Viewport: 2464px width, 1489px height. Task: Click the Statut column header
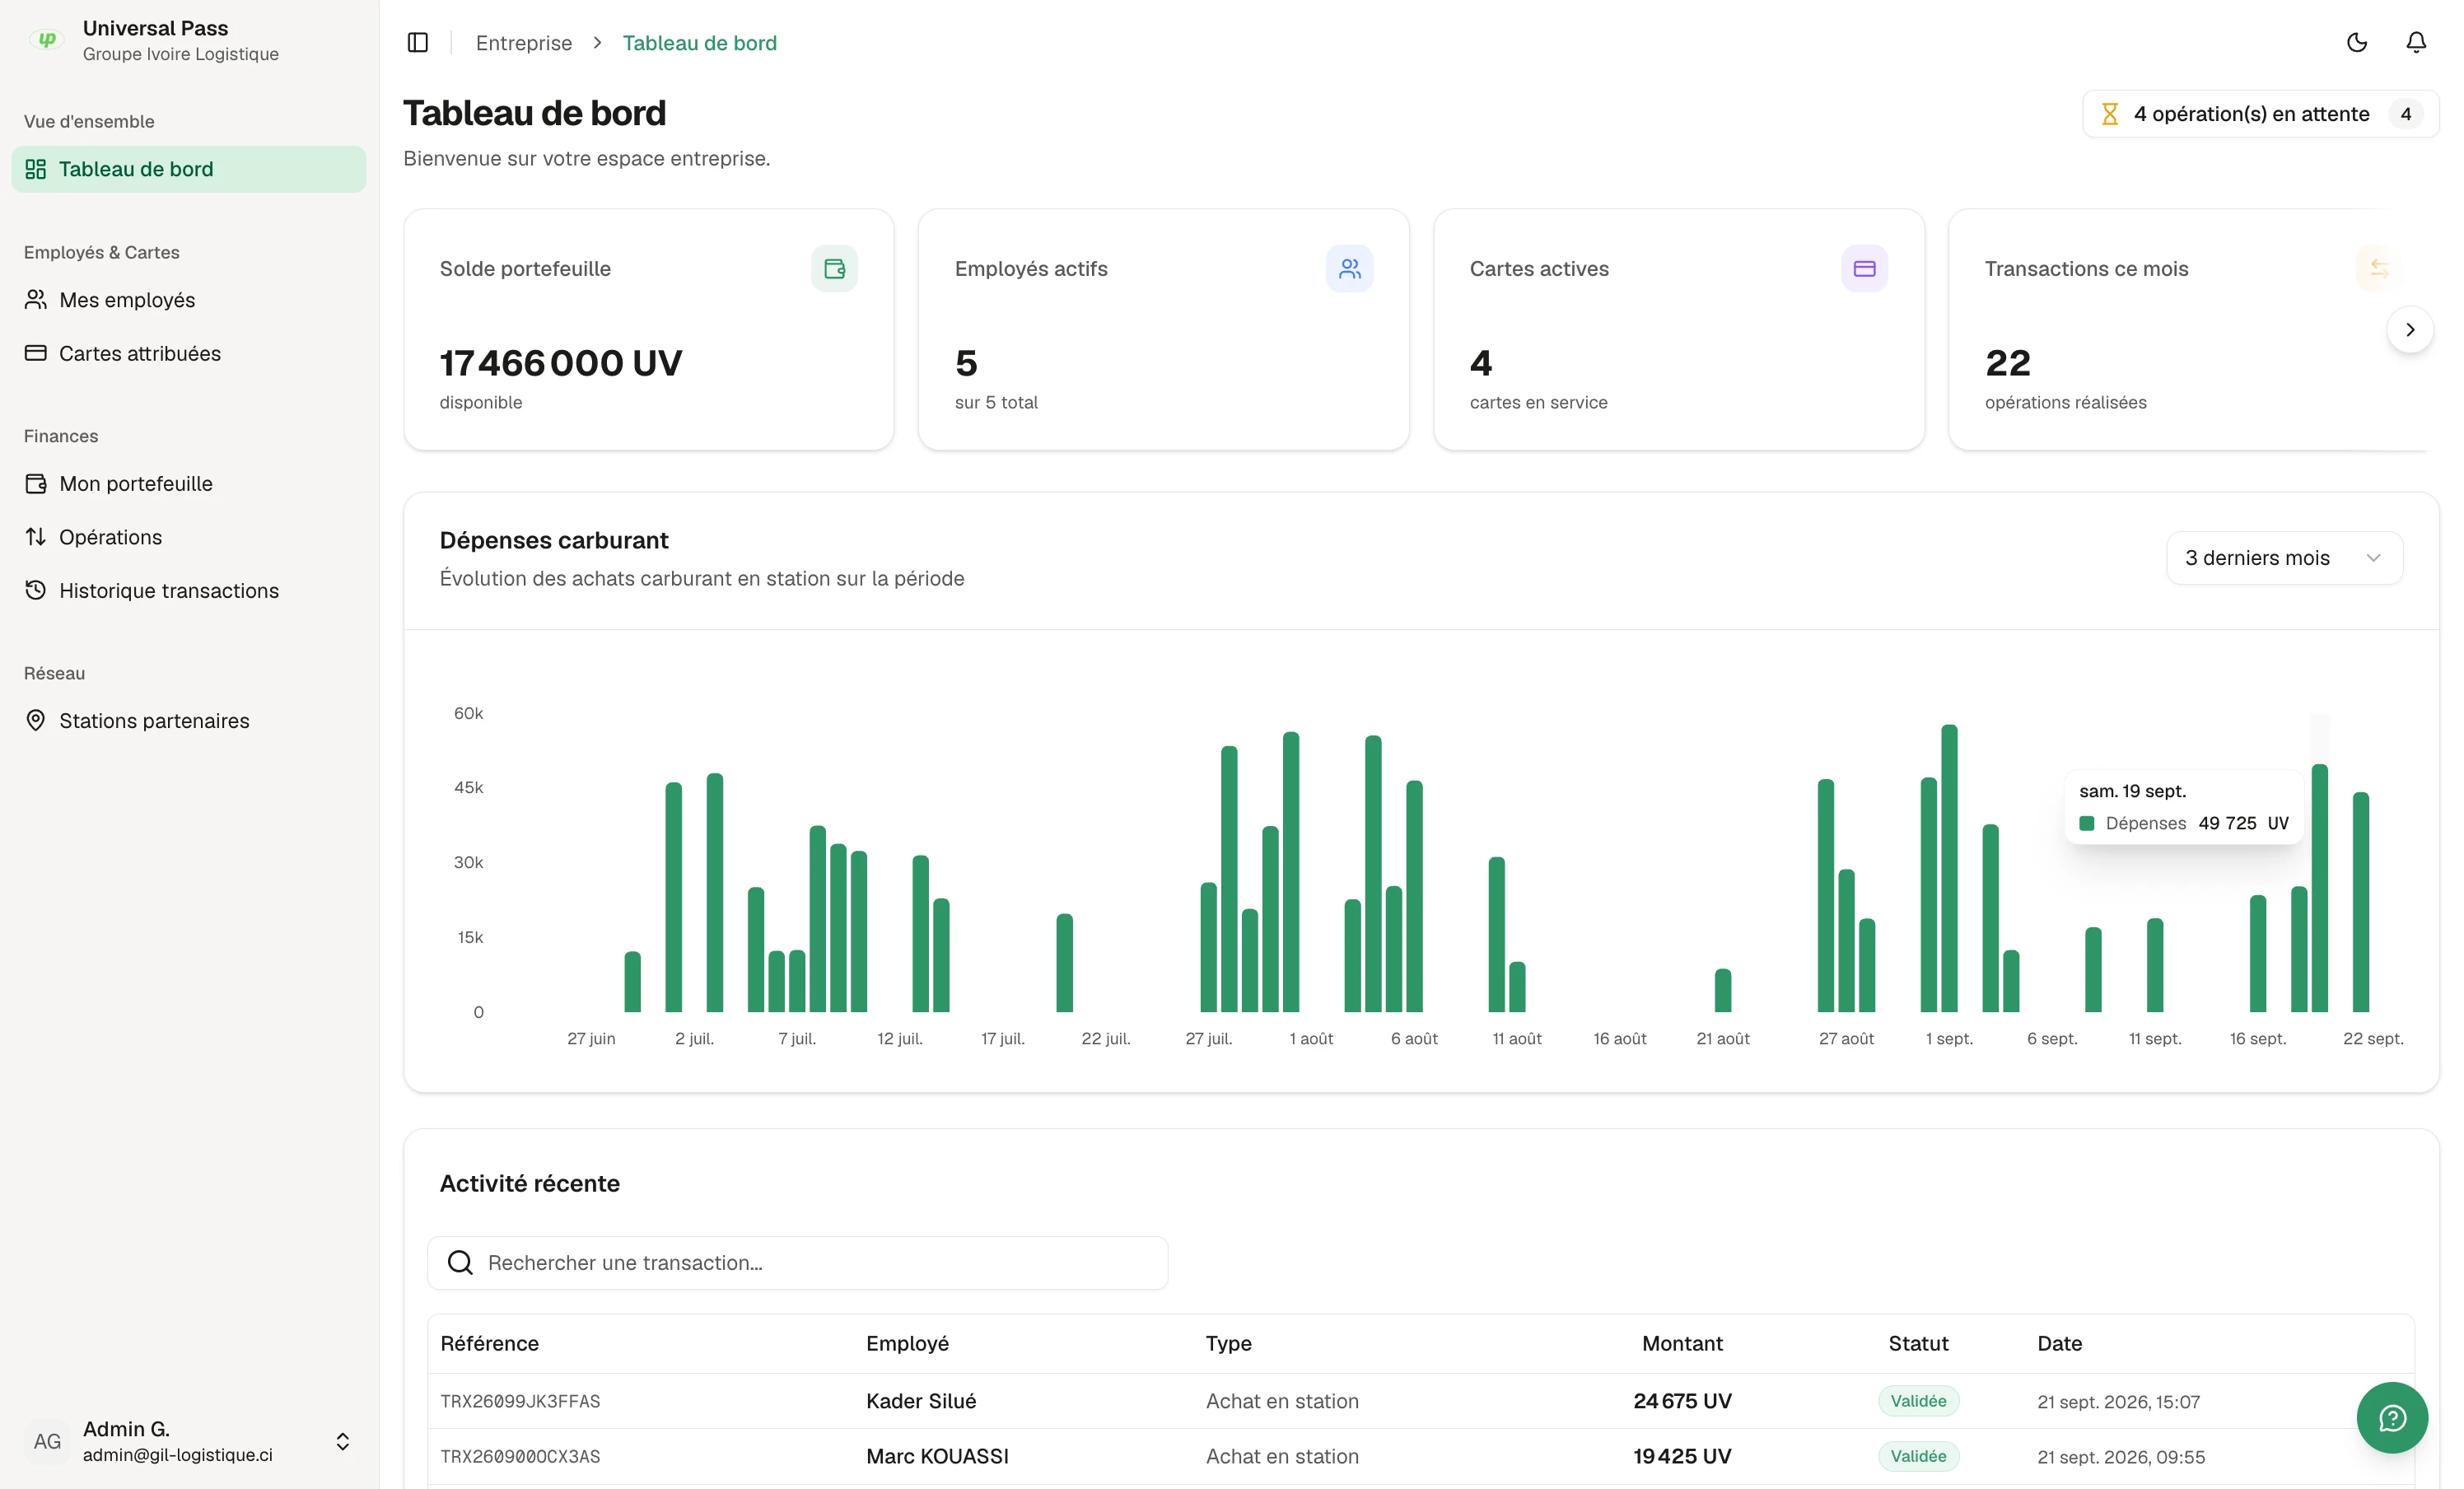[x=1918, y=1343]
